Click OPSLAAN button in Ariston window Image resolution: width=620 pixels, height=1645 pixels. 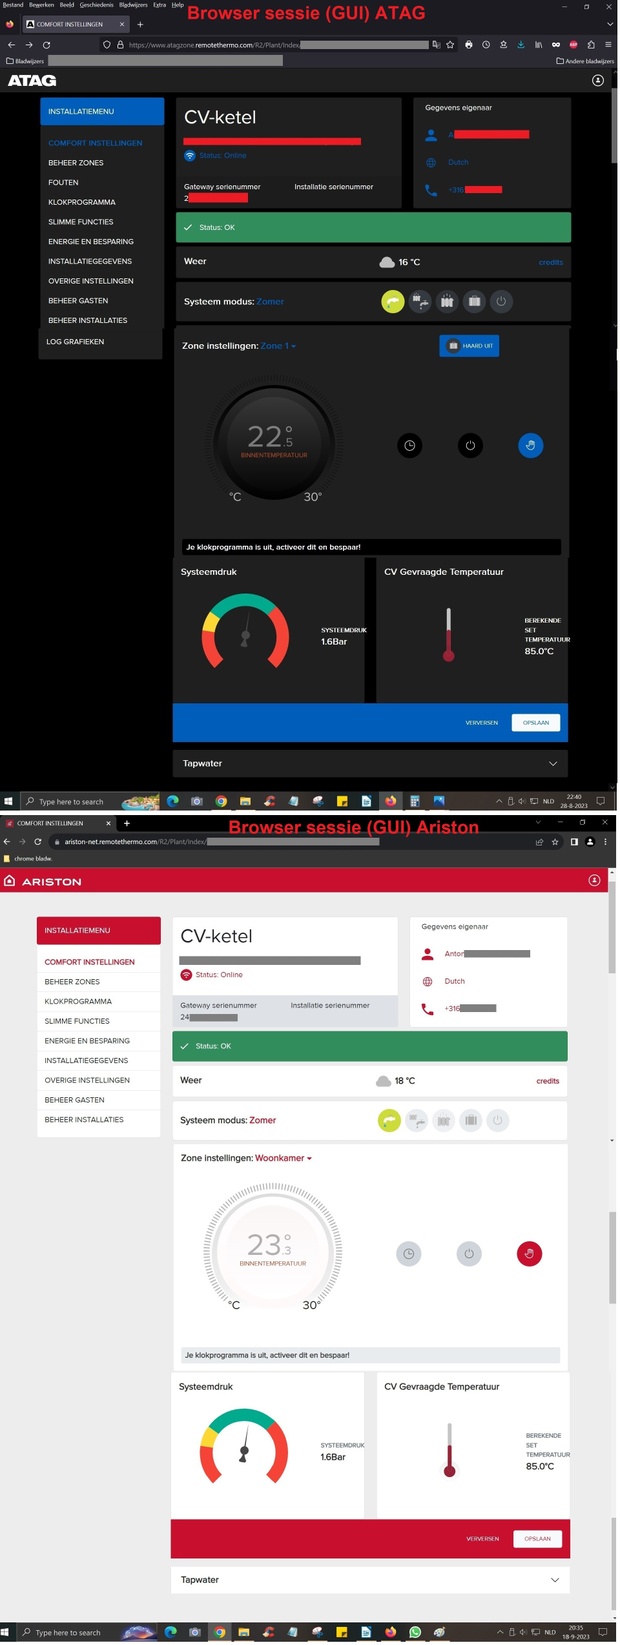(538, 1539)
